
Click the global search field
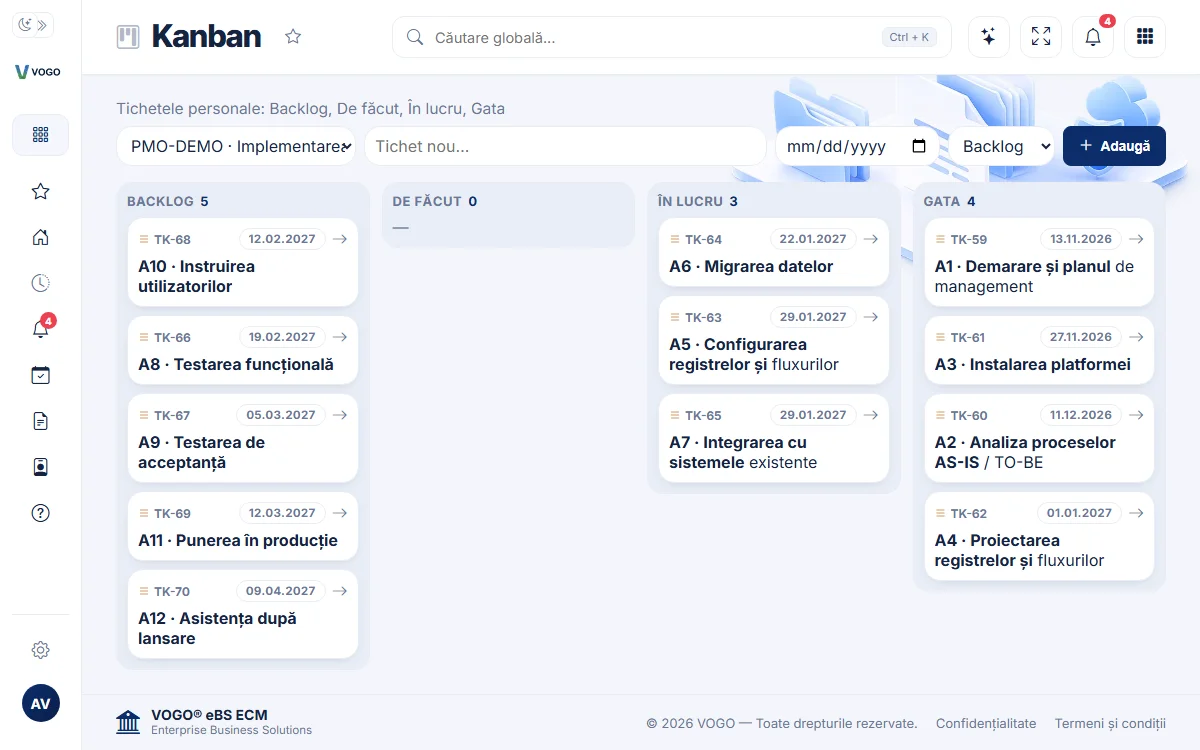click(x=672, y=37)
